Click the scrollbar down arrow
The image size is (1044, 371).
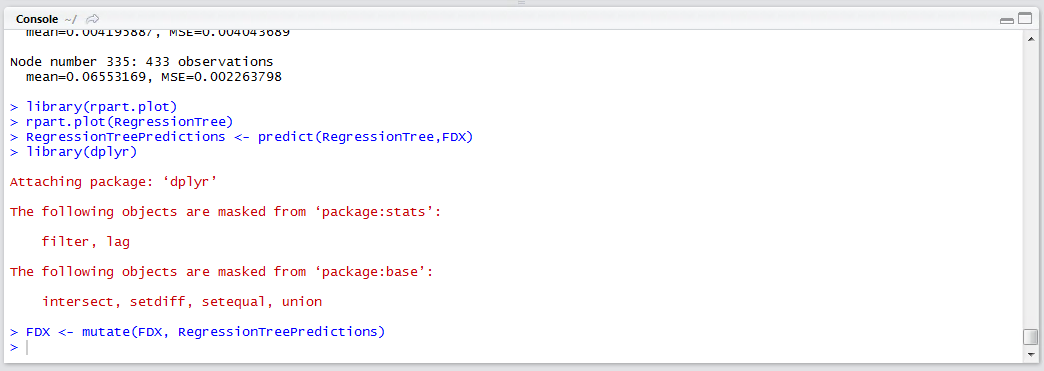[x=1030, y=354]
